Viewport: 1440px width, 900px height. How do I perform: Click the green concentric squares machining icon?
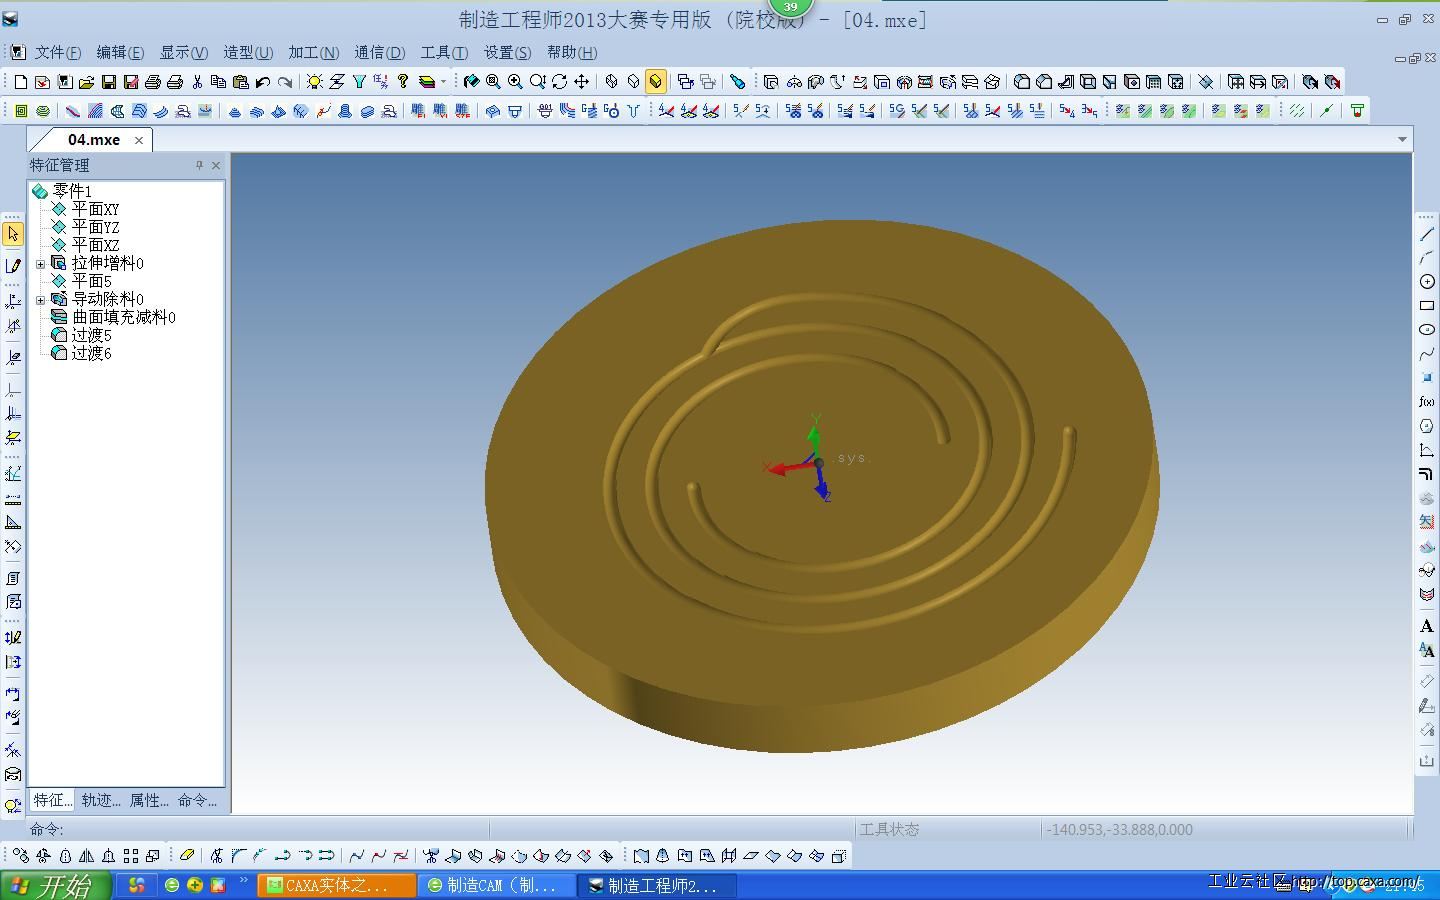tap(21, 111)
